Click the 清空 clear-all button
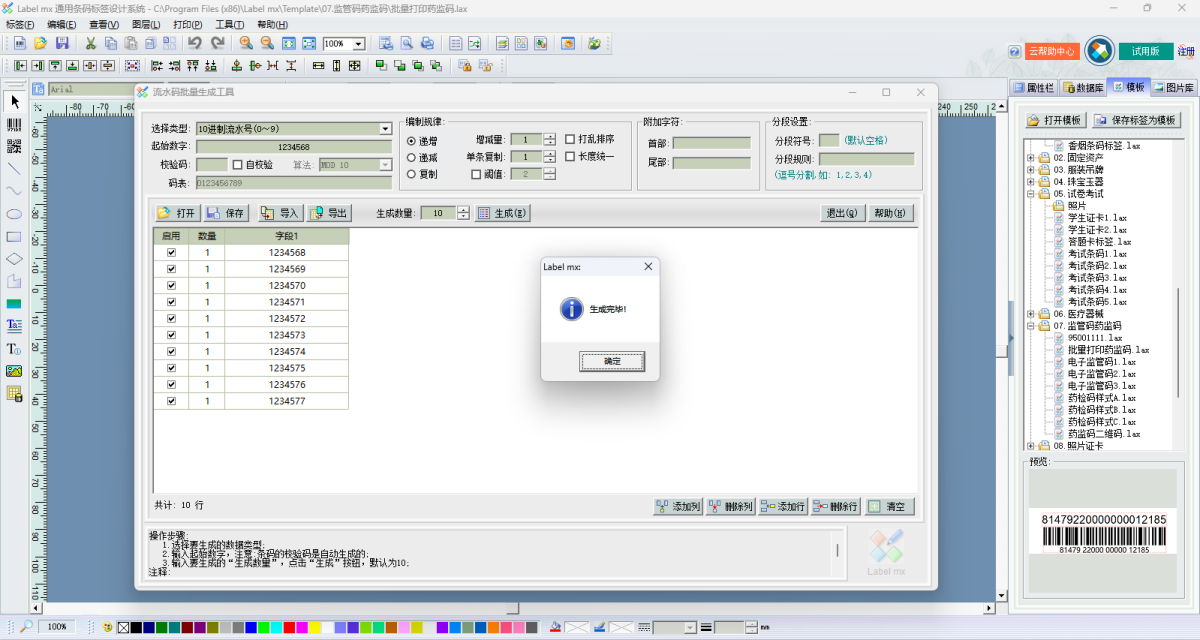 [889, 507]
